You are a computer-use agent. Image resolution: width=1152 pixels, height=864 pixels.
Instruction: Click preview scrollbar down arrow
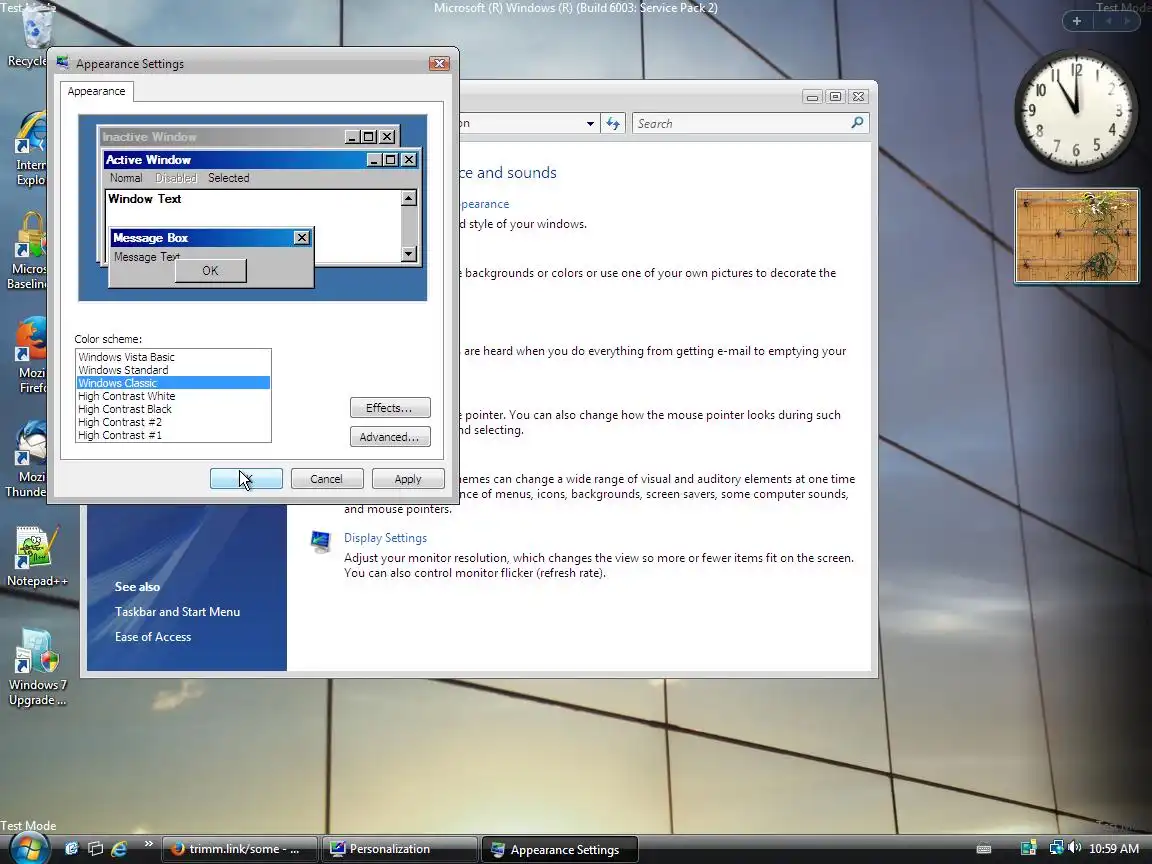pyautogui.click(x=409, y=254)
